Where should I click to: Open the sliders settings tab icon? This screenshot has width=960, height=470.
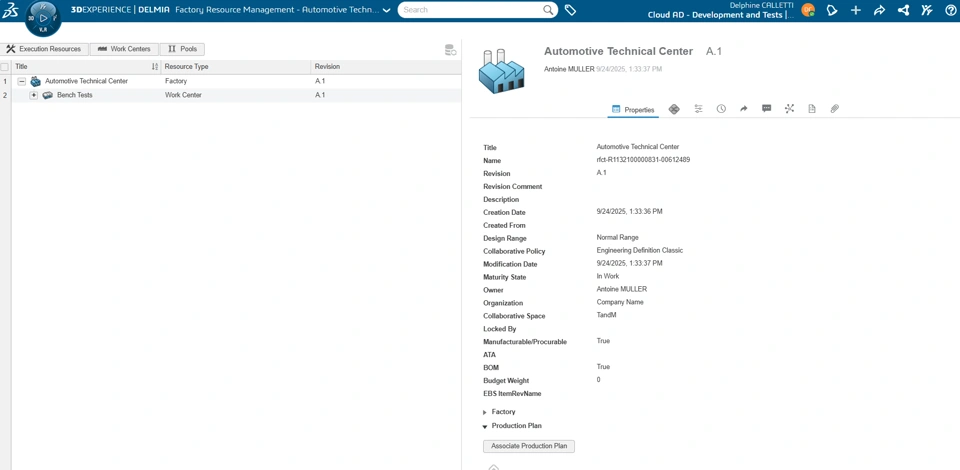point(699,109)
